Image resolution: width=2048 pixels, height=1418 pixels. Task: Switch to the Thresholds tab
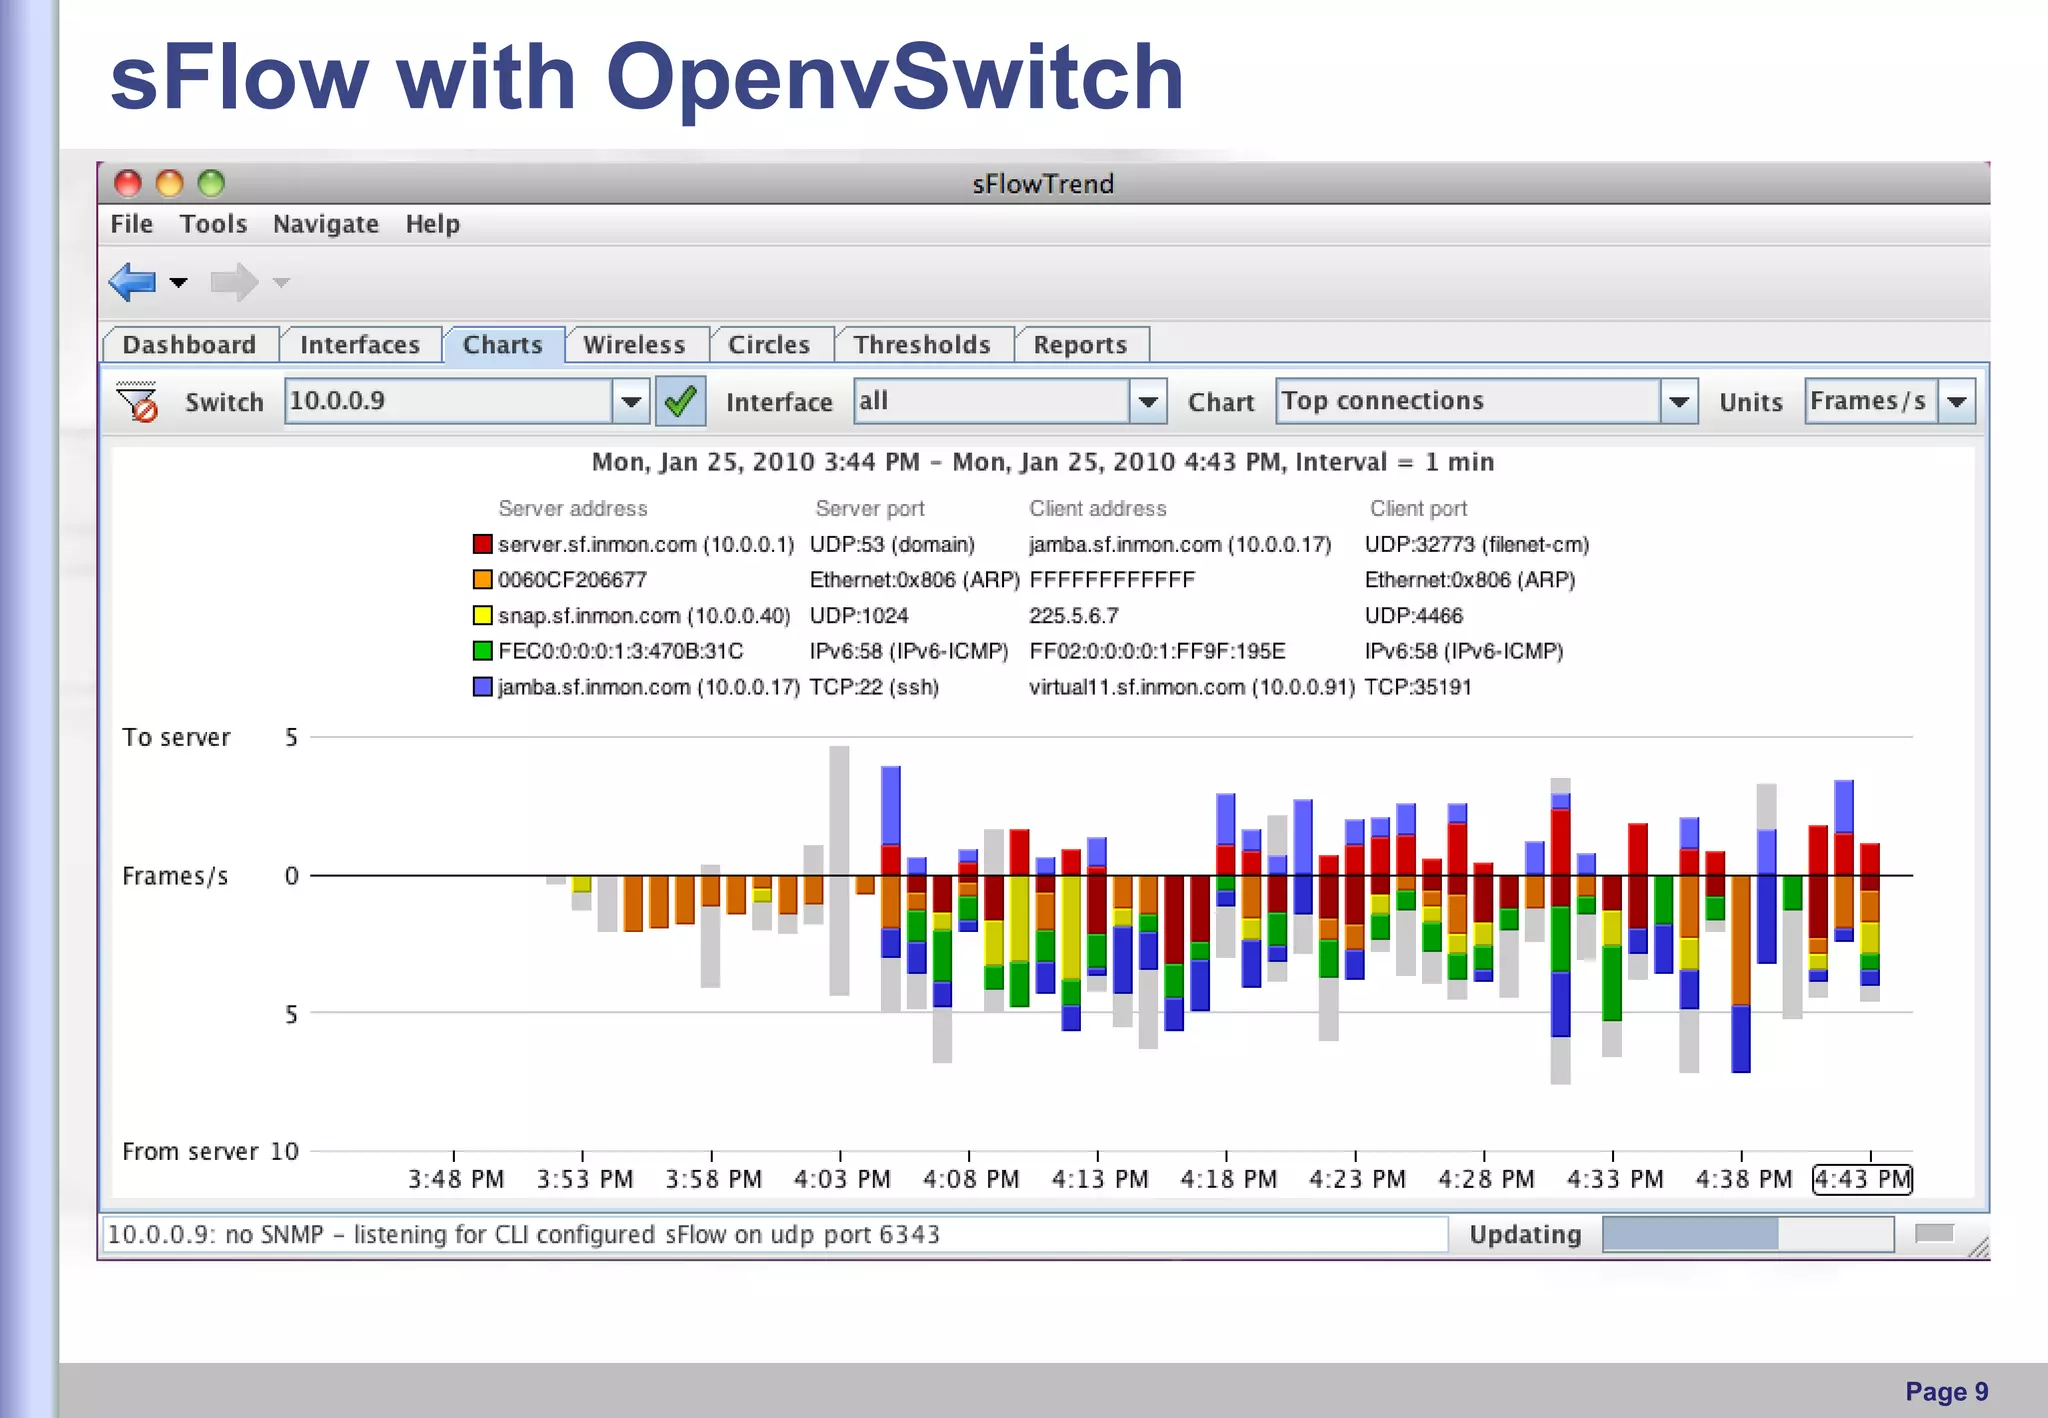(921, 345)
